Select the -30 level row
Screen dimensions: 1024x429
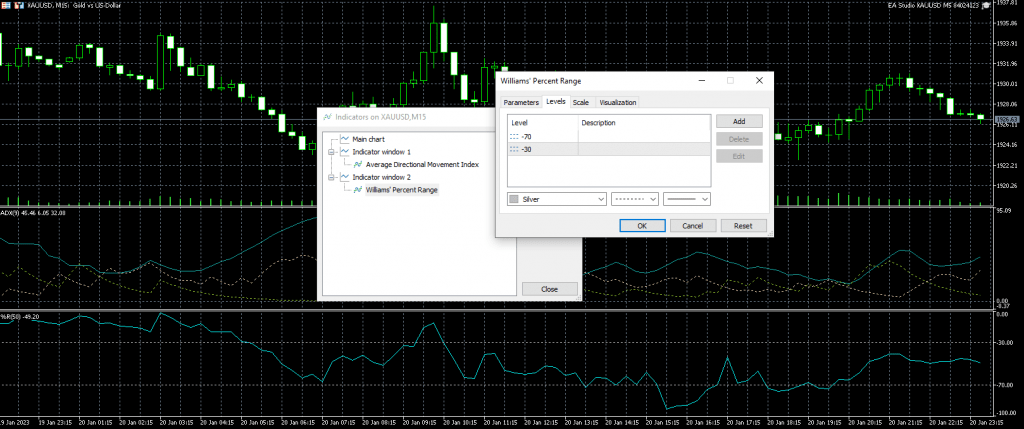tap(560, 149)
